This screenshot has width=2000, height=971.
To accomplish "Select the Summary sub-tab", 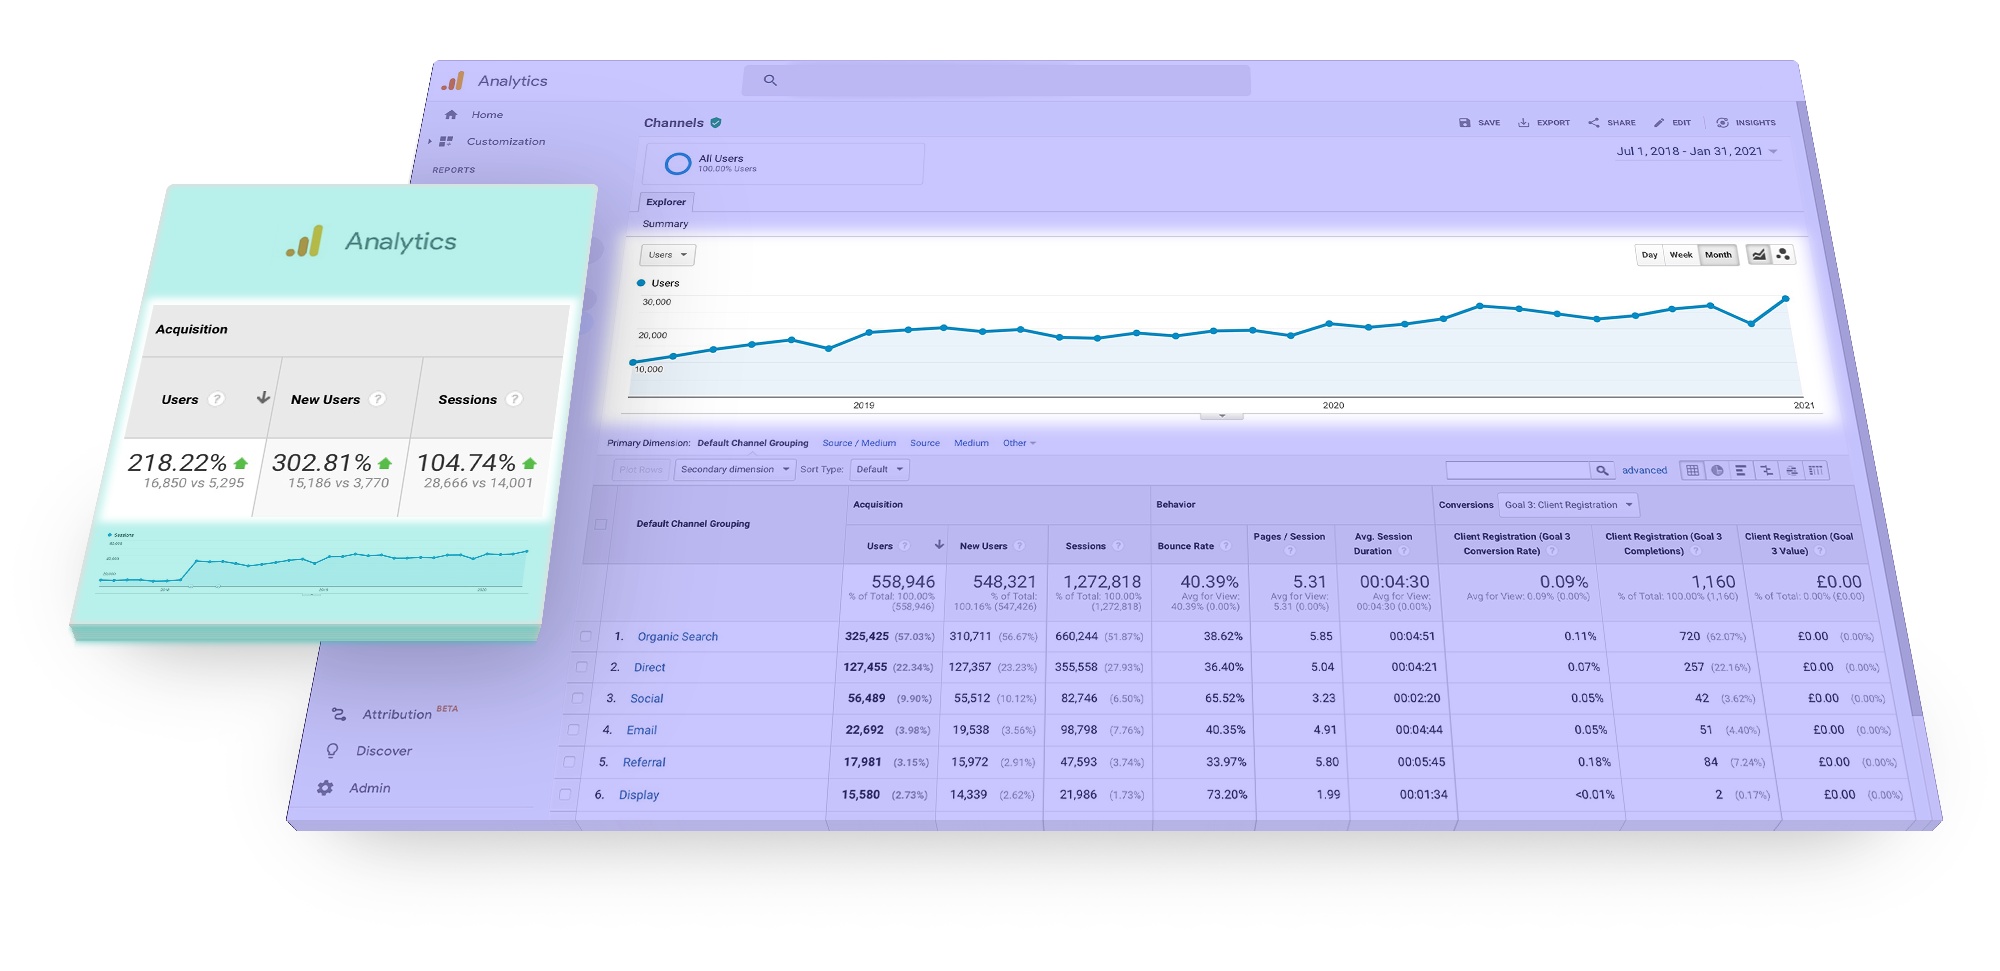I will point(665,224).
